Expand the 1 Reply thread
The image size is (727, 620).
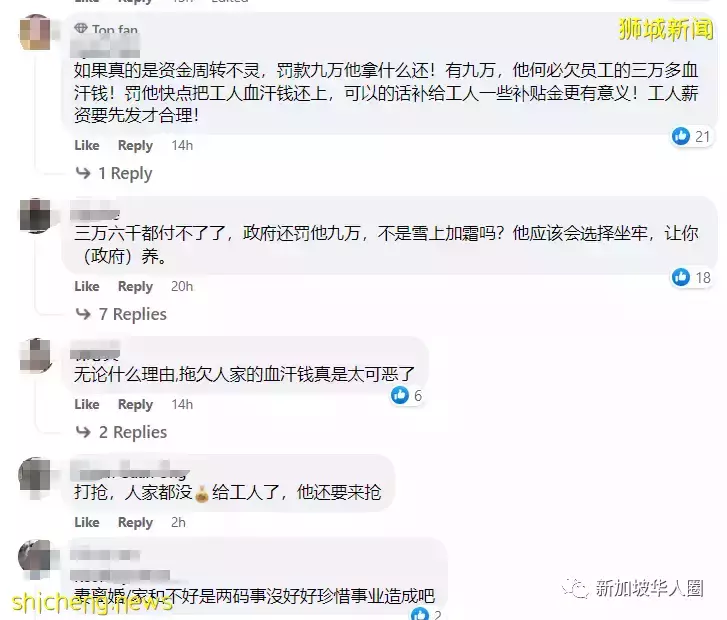125,173
